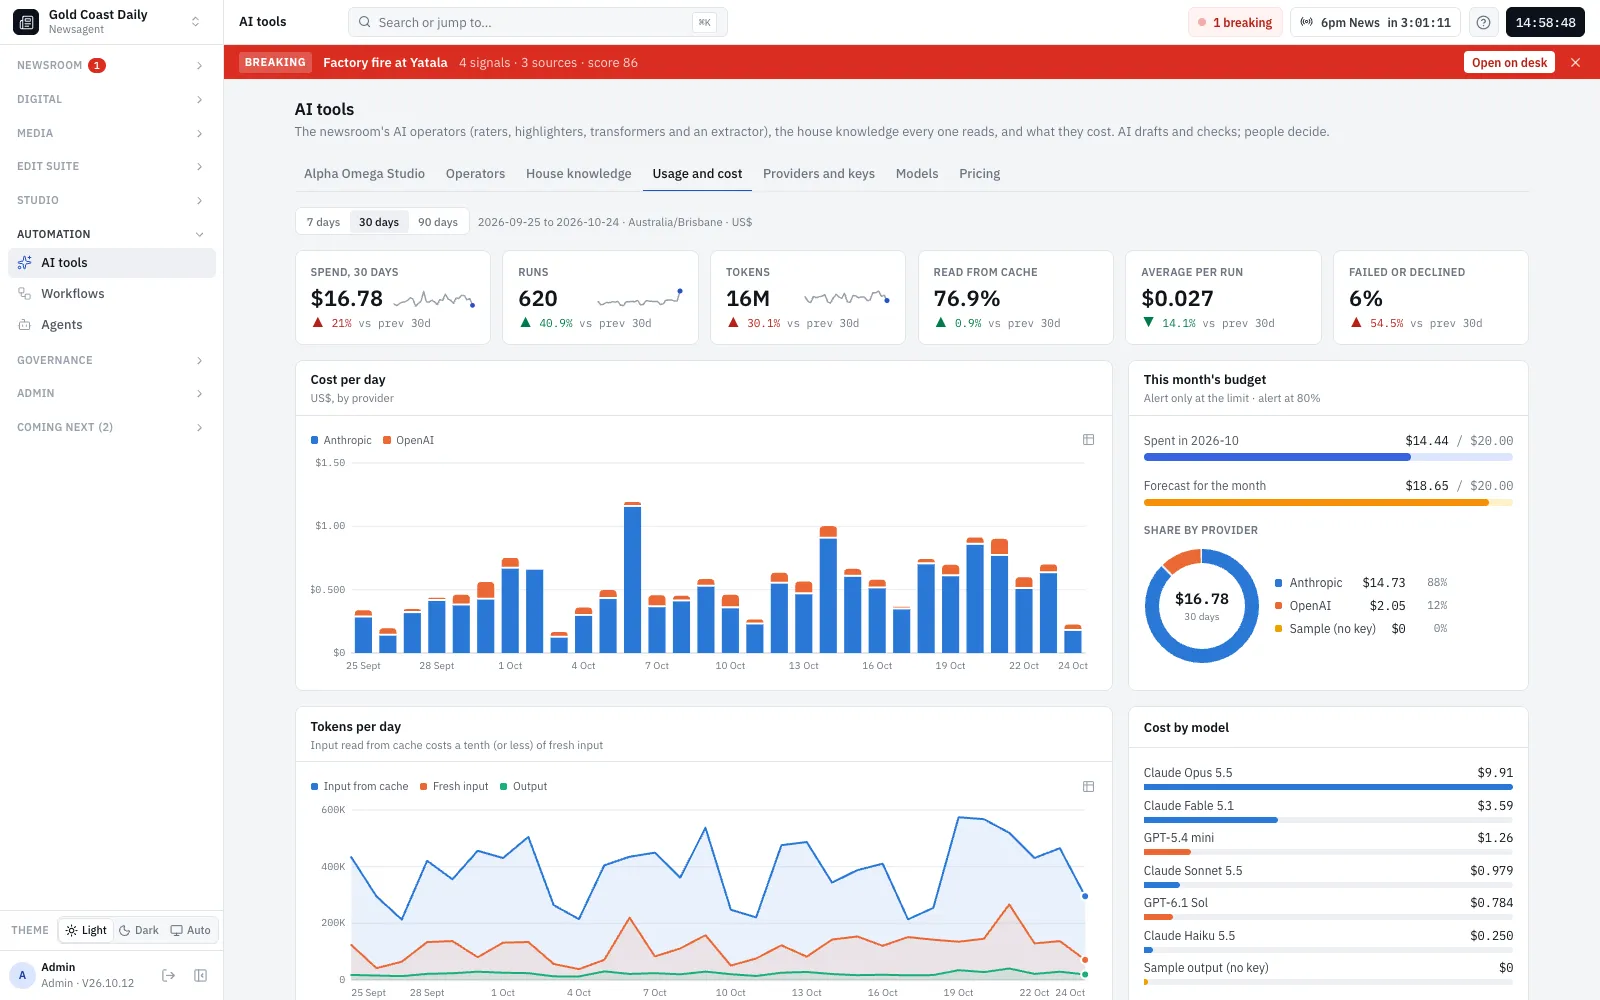
Task: Expand the Edit Suite sidebar section
Action: [x=111, y=166]
